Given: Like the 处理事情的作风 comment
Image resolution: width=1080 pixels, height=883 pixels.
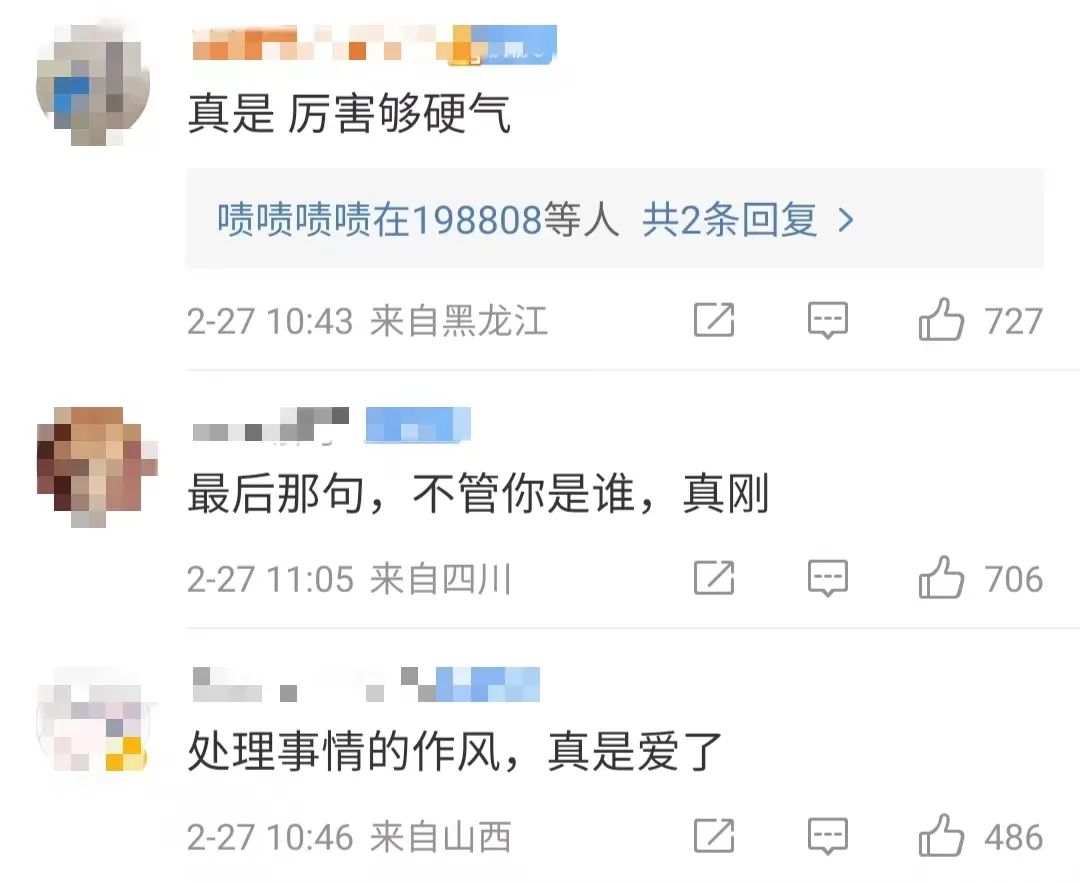Looking at the screenshot, I should tap(941, 835).
